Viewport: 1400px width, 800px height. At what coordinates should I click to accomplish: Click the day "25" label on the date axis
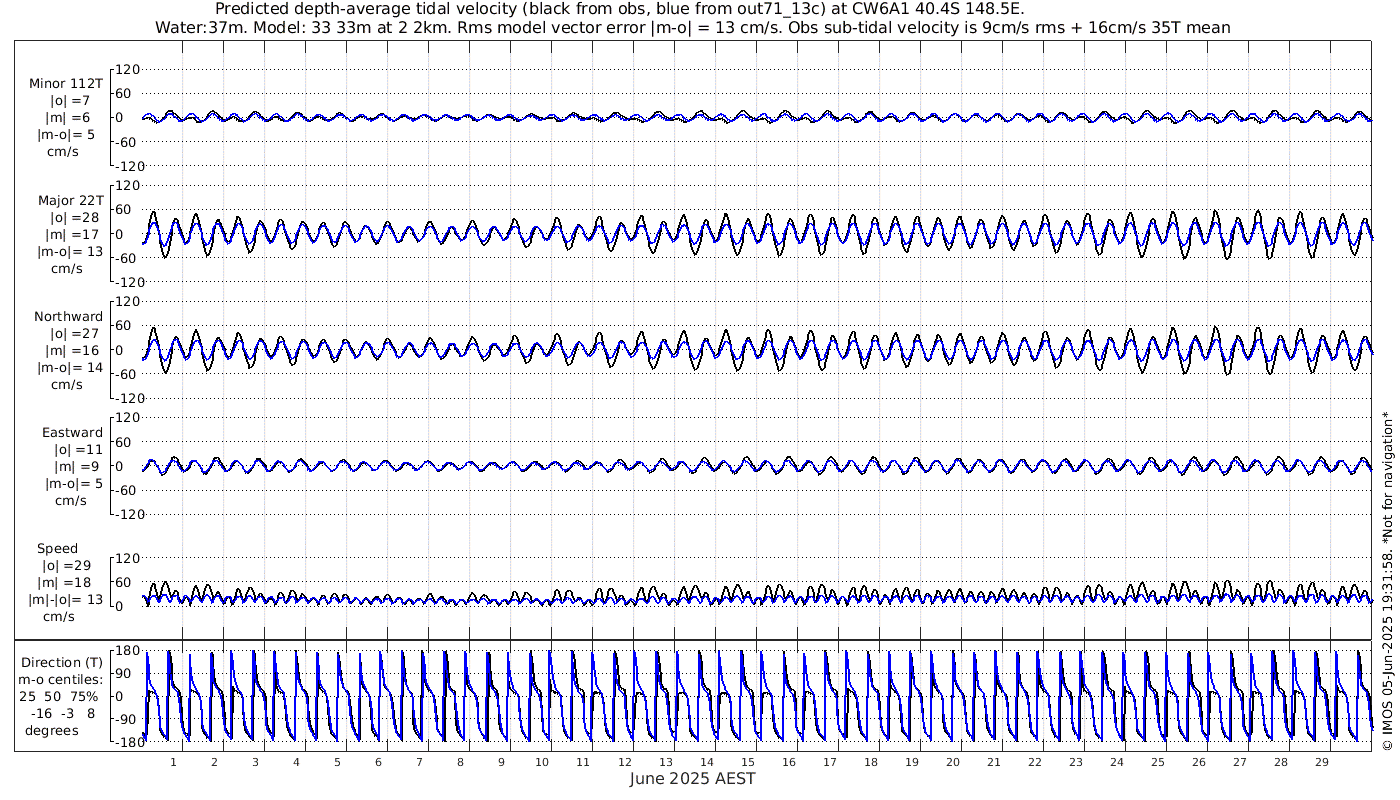click(x=1157, y=762)
